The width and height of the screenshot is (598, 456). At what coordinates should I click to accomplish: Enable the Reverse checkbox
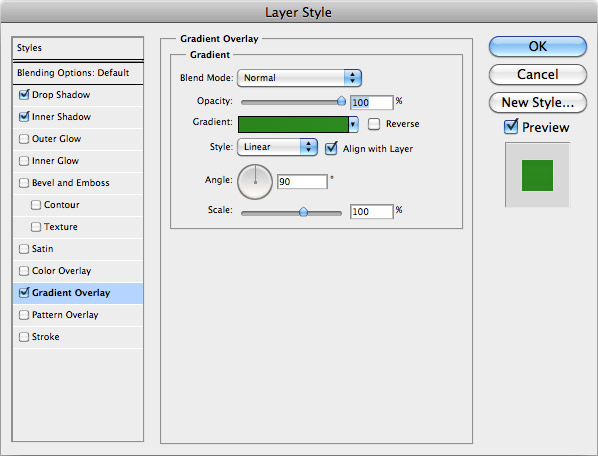coord(374,124)
